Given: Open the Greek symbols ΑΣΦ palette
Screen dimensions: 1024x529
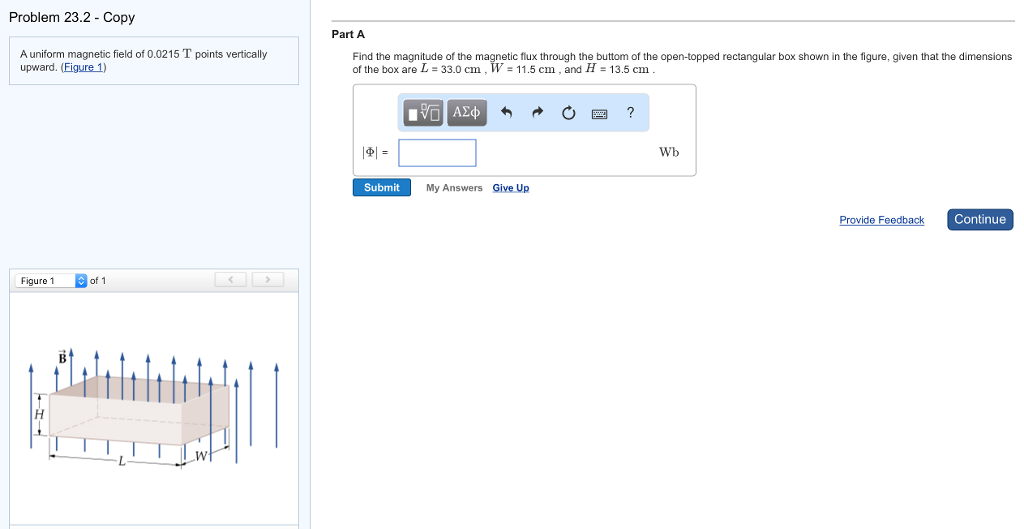Looking at the screenshot, I should (x=466, y=112).
